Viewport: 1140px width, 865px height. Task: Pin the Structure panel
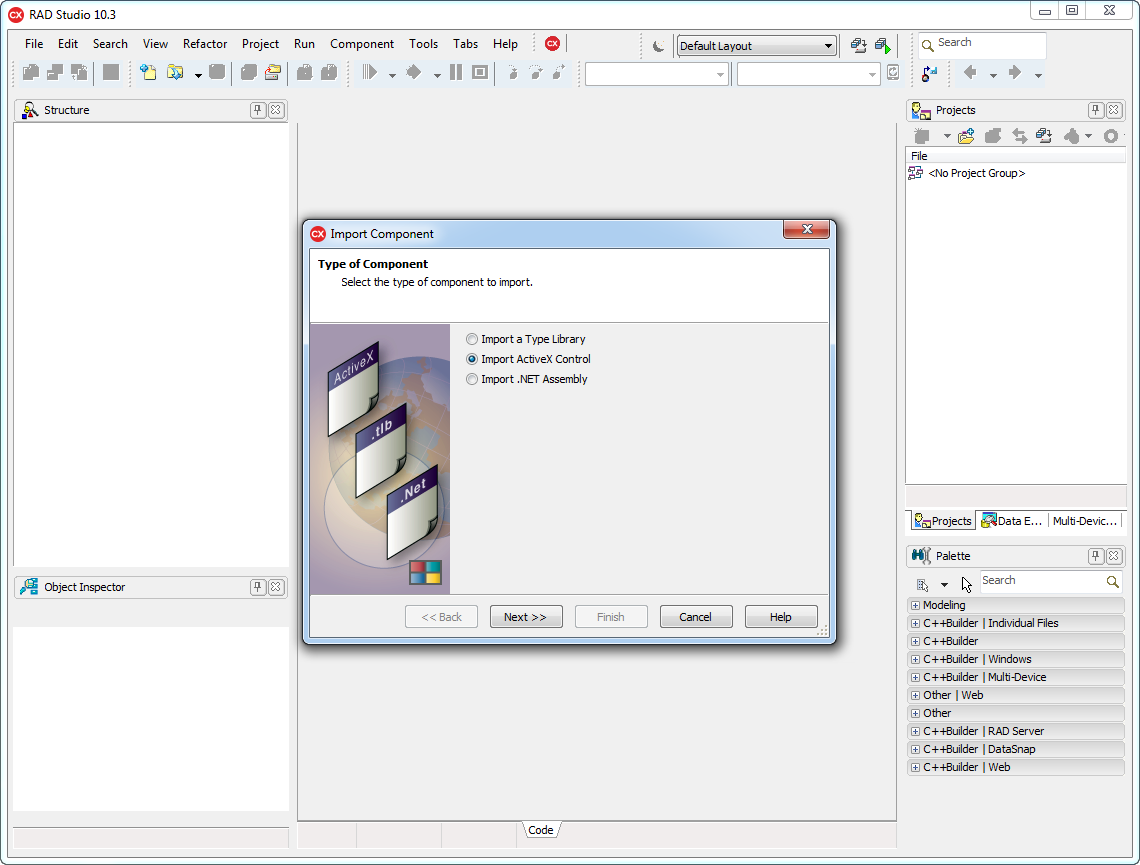(x=257, y=110)
